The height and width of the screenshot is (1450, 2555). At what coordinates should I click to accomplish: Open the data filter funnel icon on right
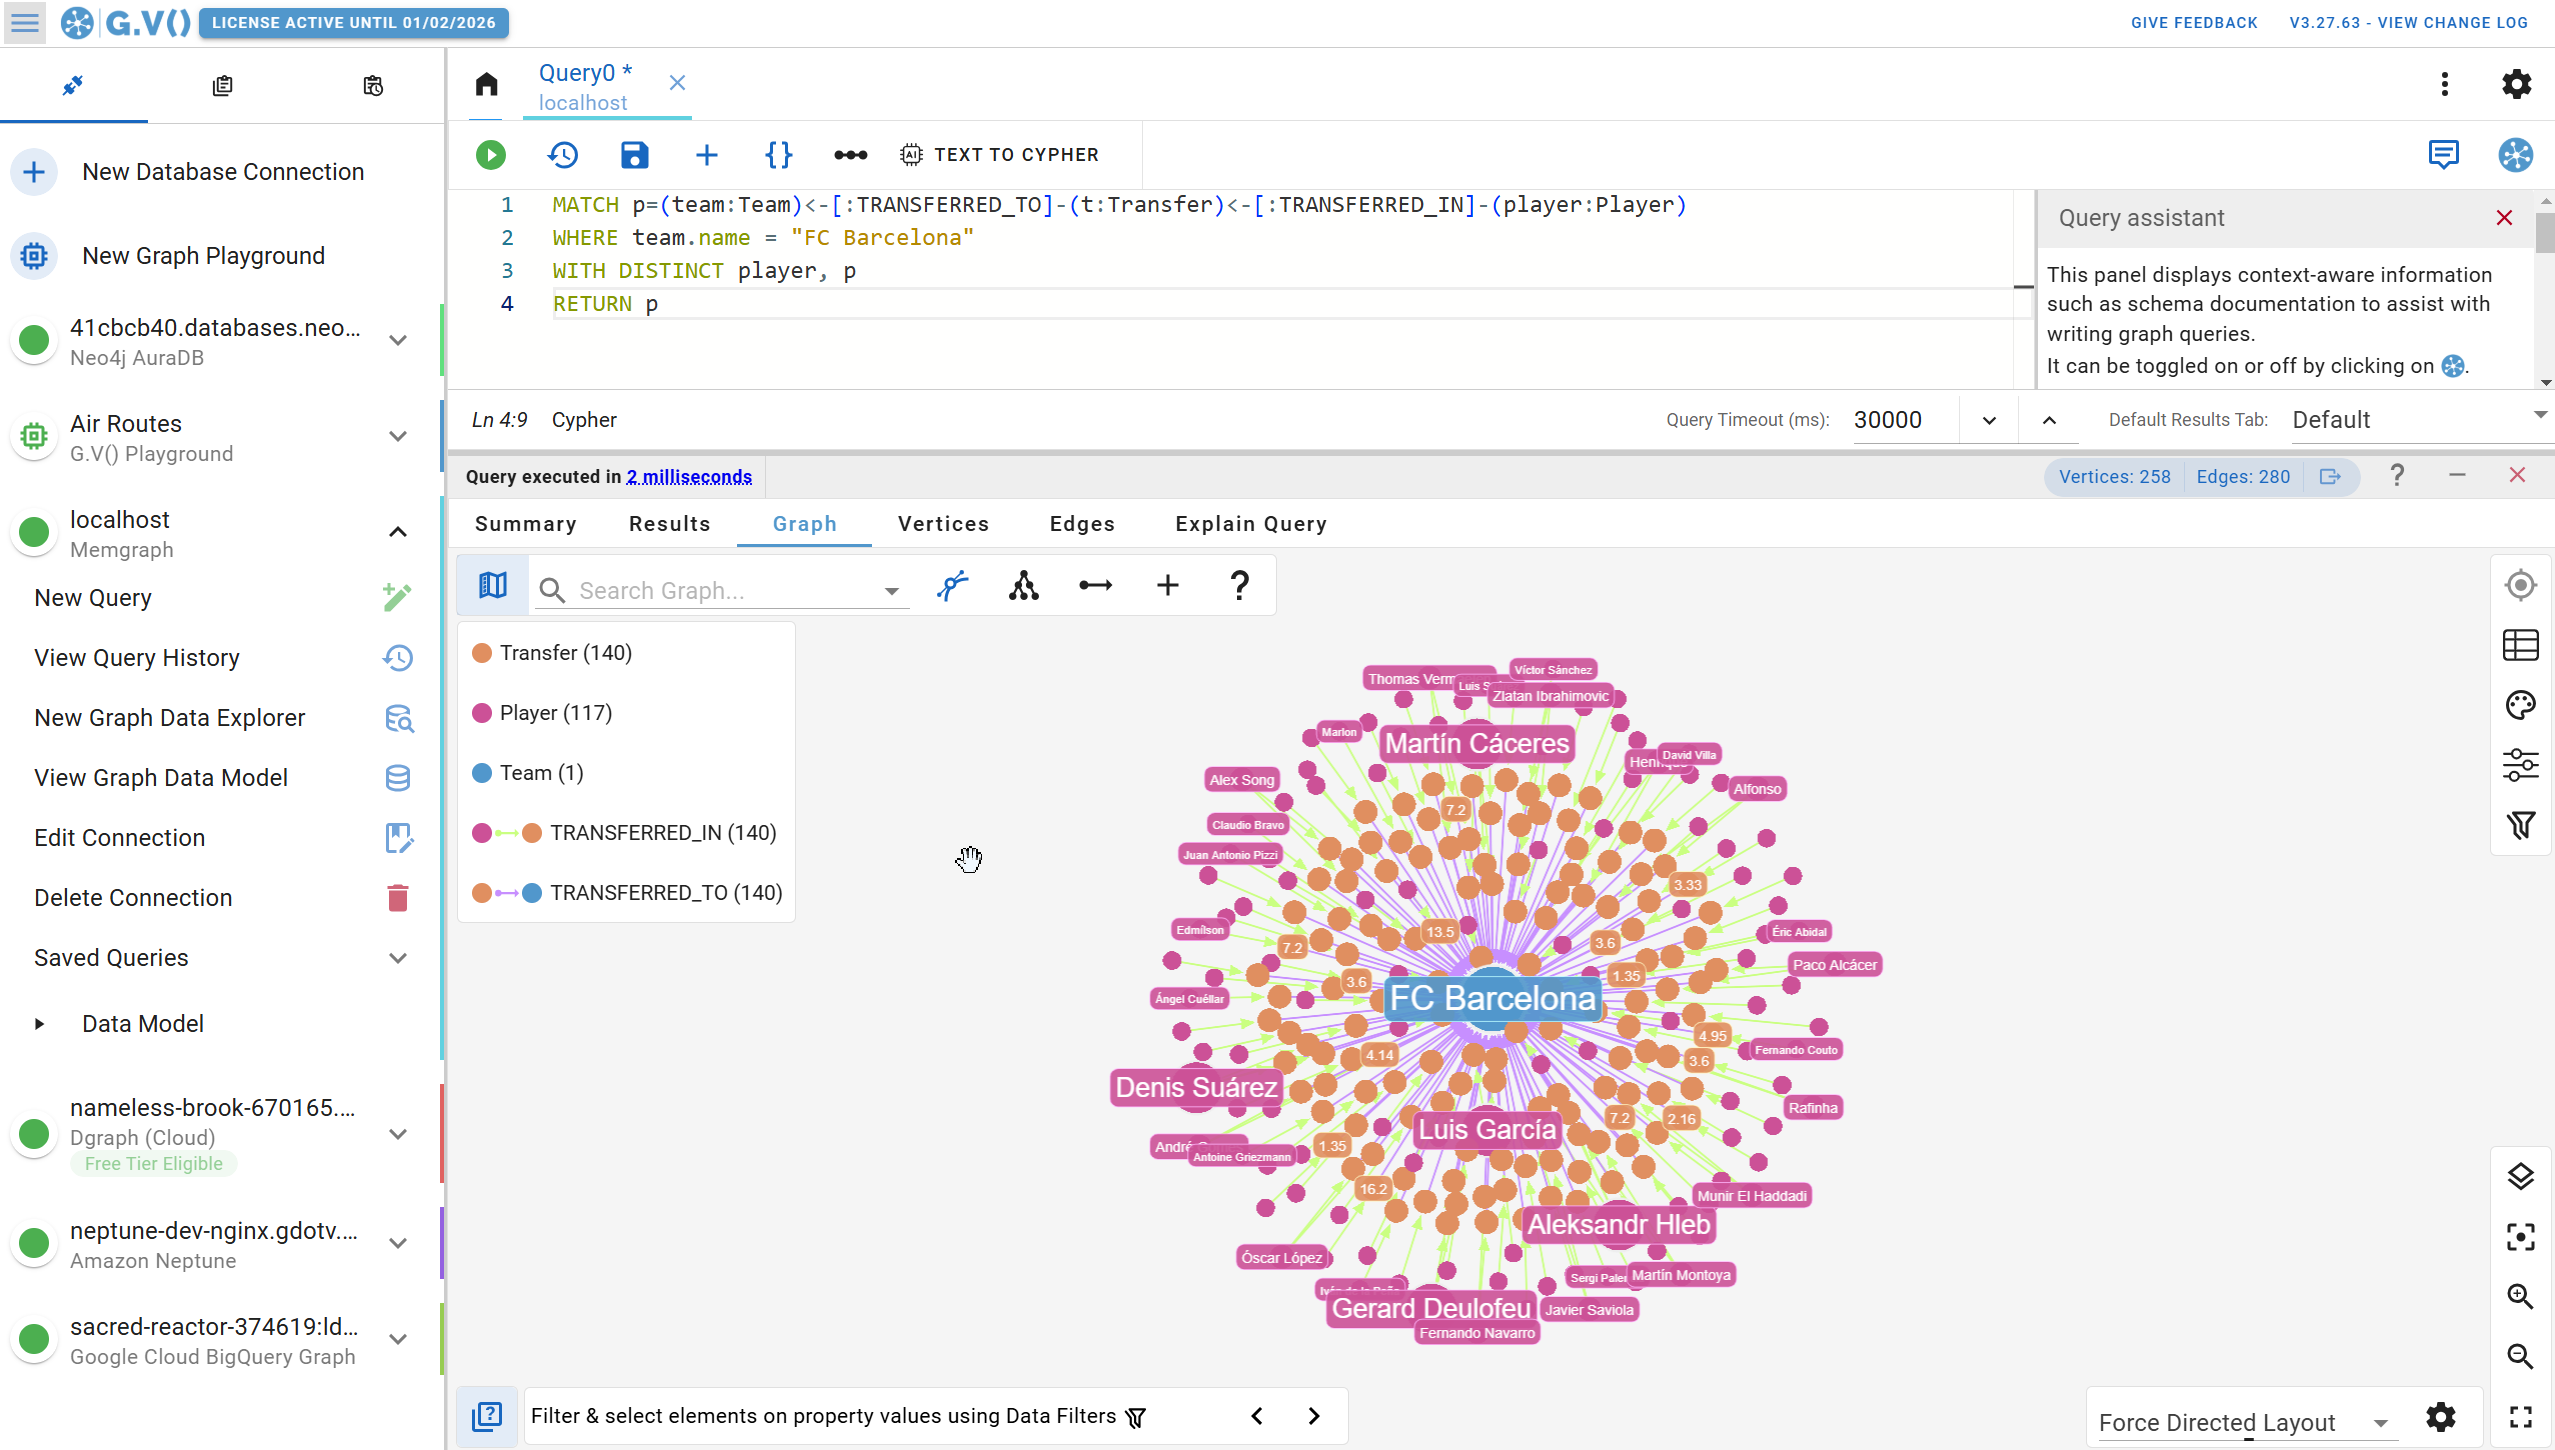pos(2521,826)
